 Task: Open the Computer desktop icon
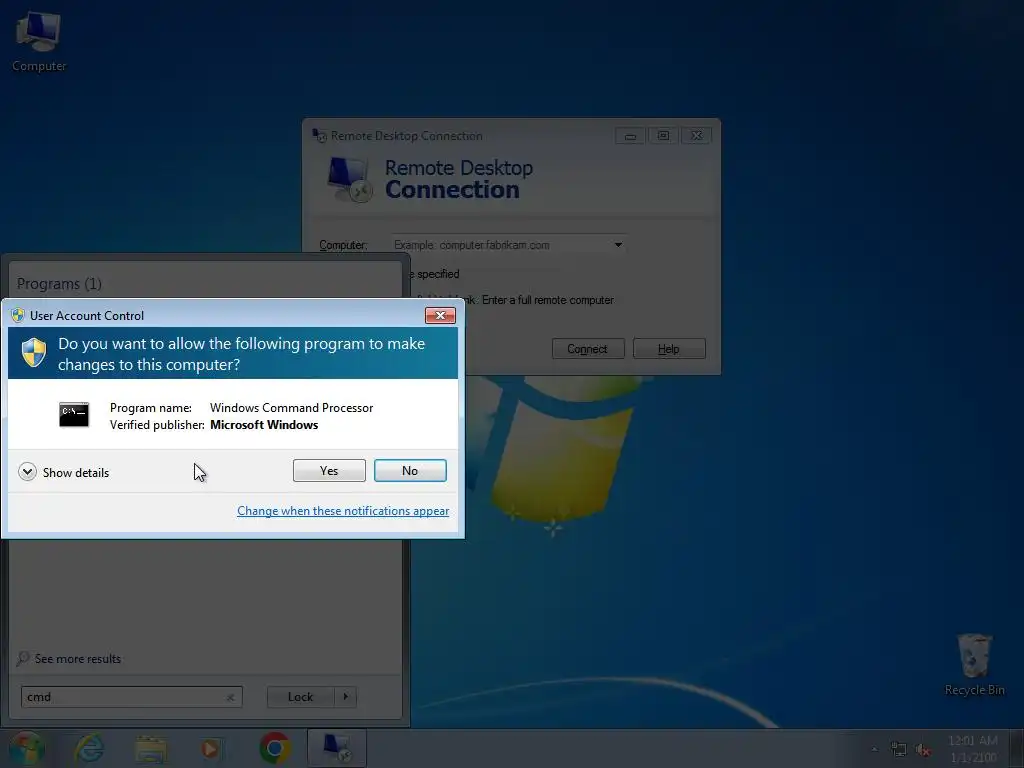pos(39,42)
